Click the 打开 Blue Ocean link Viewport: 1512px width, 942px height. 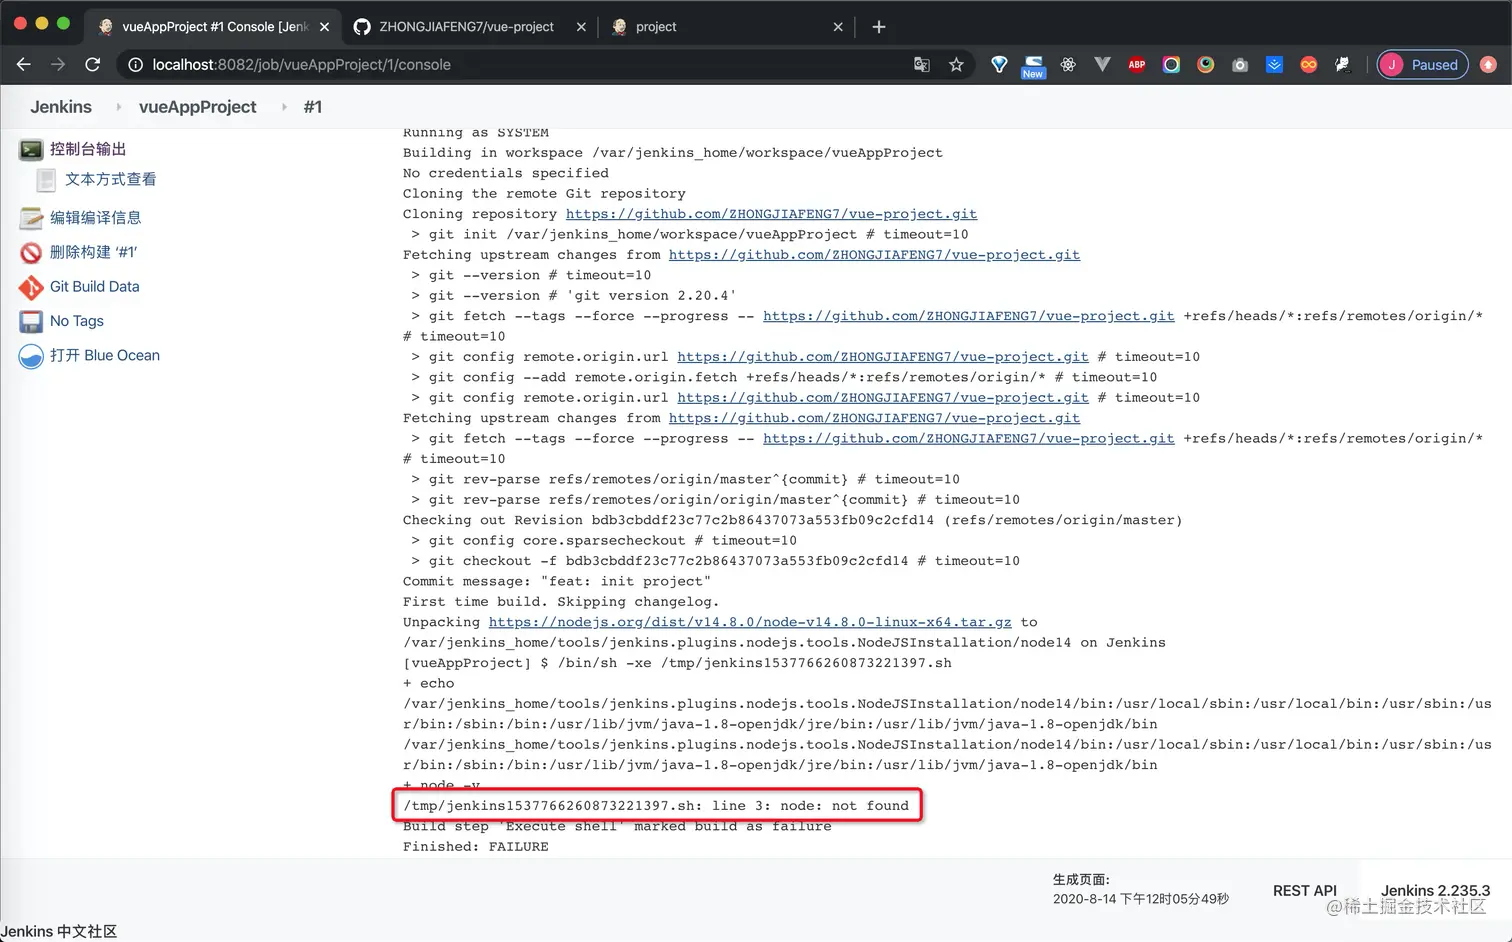pos(105,356)
